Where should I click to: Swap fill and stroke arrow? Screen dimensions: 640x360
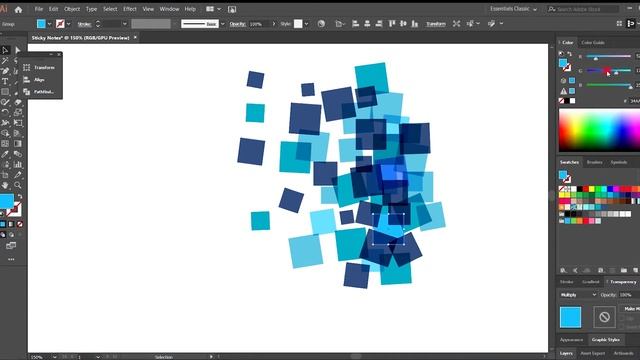20,196
